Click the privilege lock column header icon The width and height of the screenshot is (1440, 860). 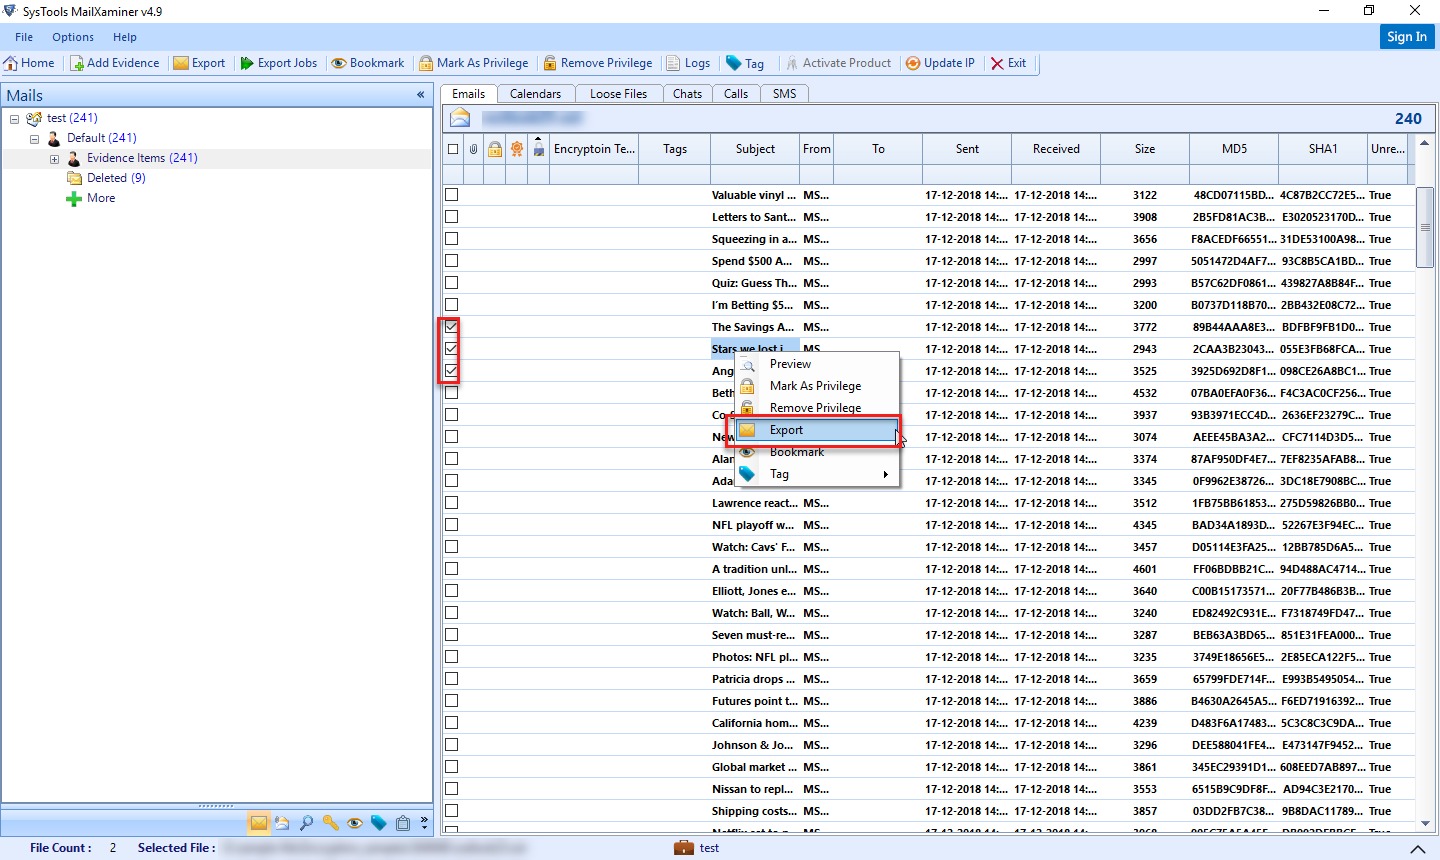point(494,149)
